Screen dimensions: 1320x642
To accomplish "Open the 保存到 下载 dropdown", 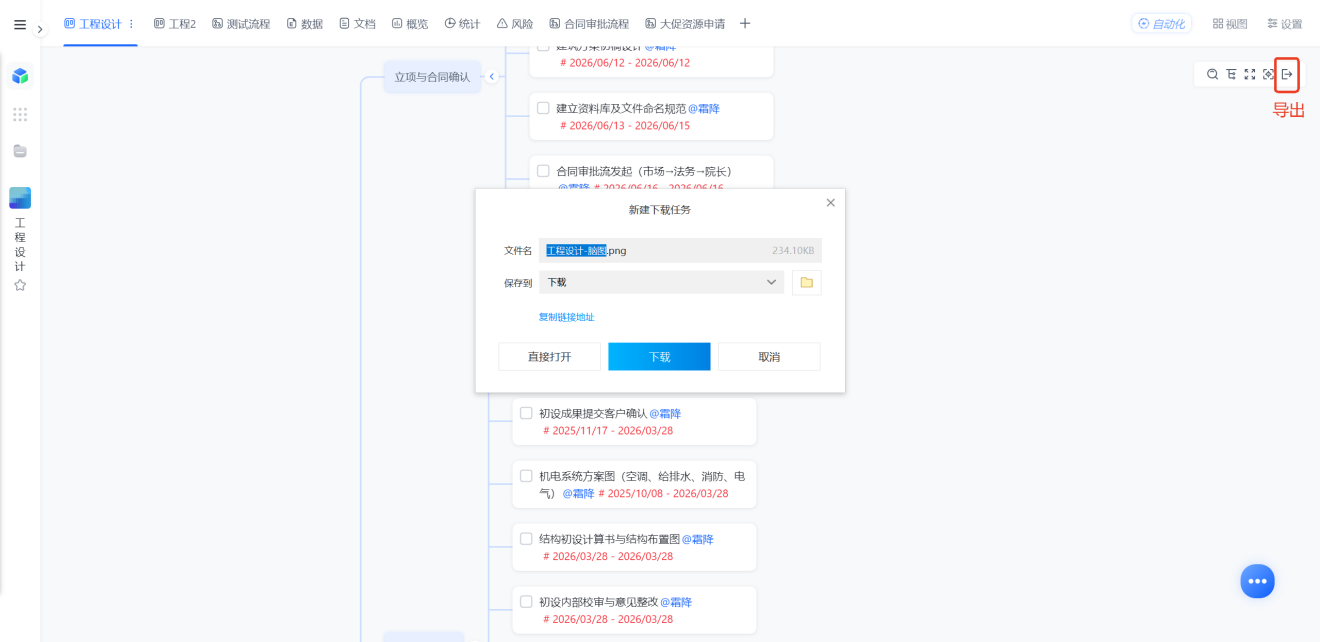I will (661, 282).
